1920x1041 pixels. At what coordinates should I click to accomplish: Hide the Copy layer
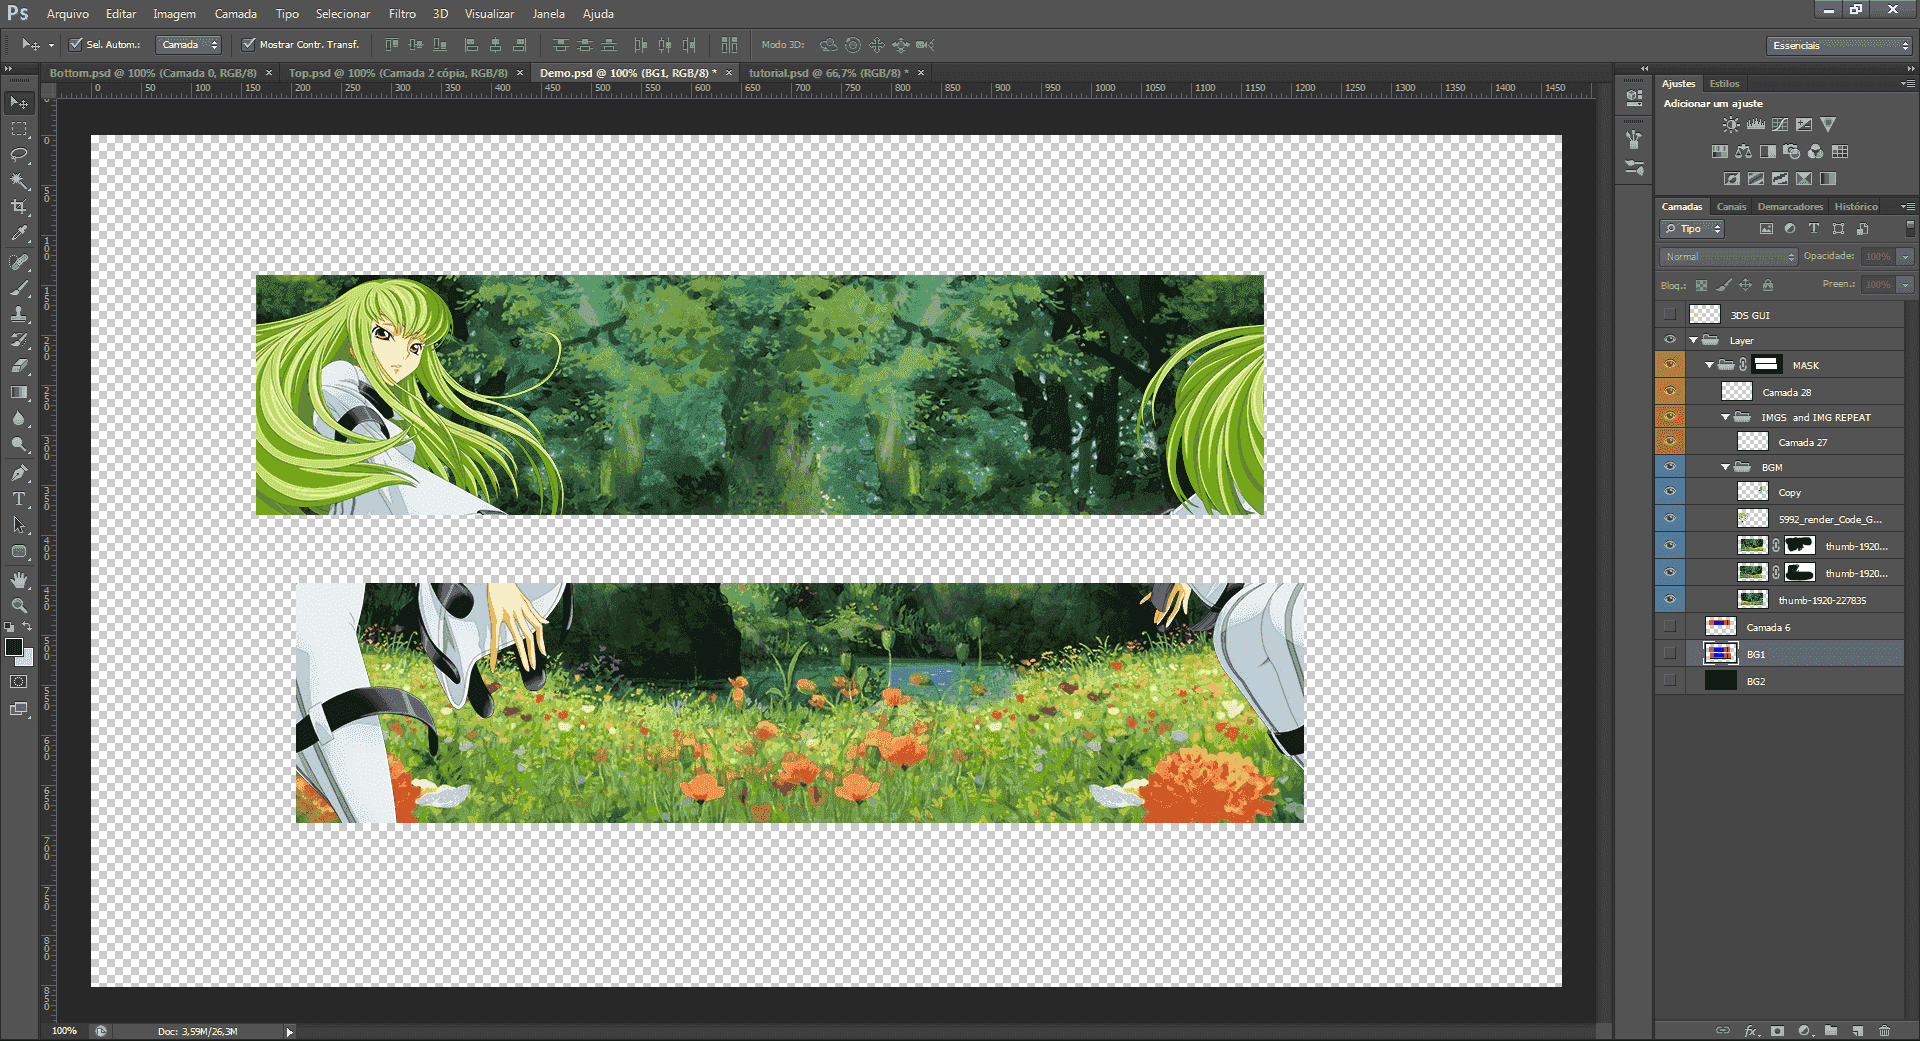pyautogui.click(x=1670, y=492)
